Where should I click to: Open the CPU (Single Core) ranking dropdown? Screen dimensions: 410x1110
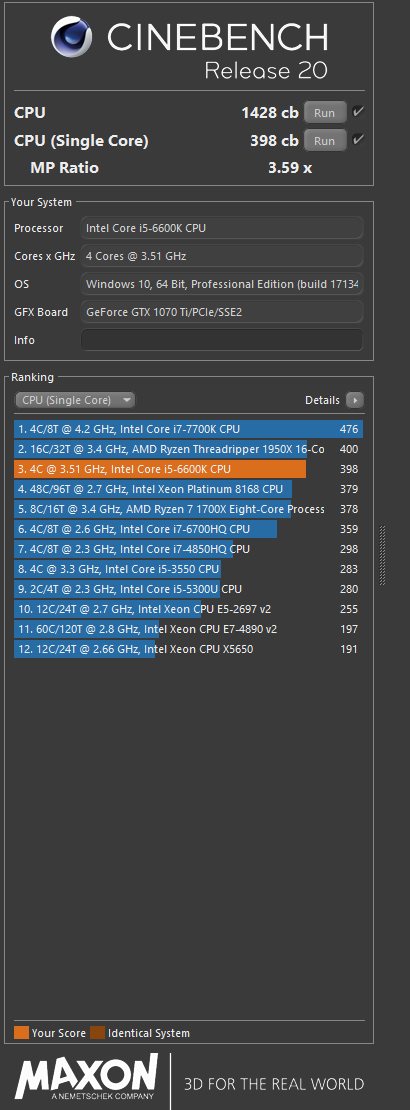coord(75,400)
